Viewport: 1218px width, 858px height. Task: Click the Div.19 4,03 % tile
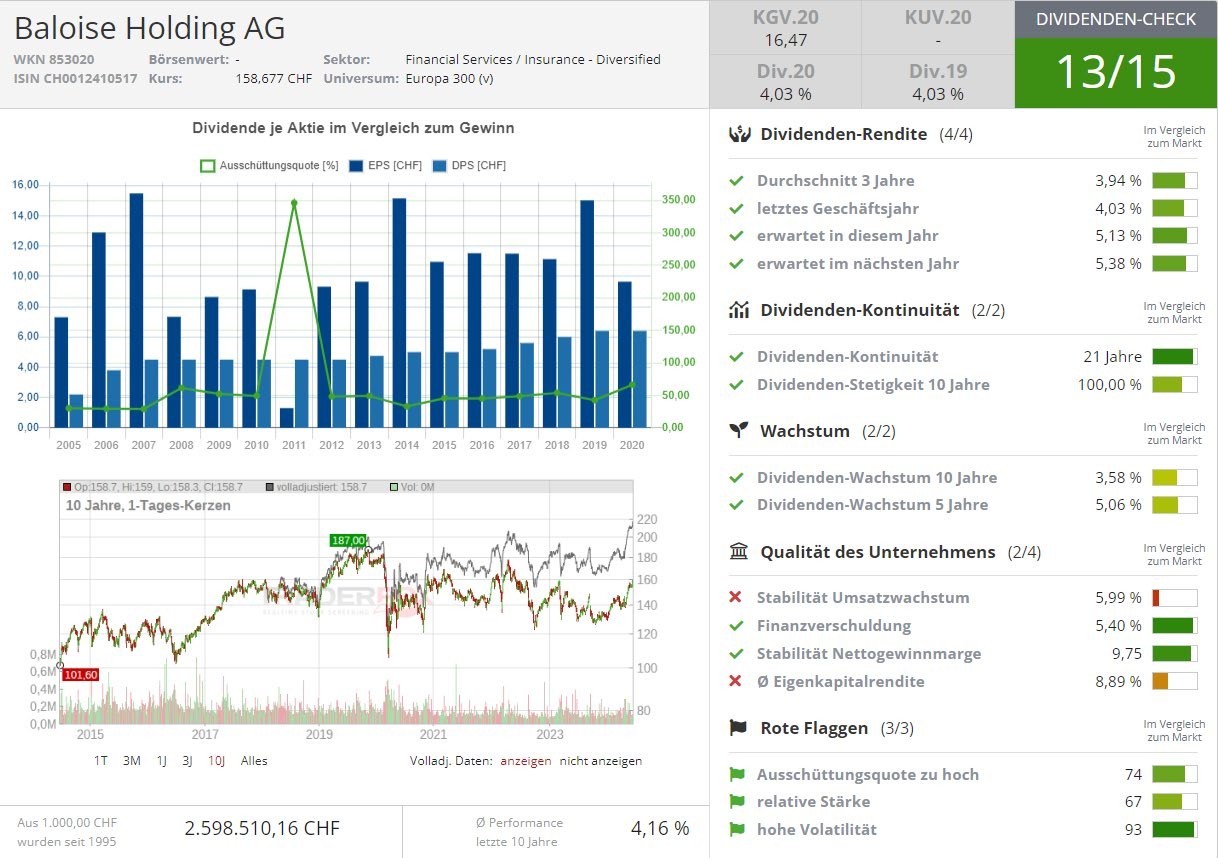click(938, 82)
